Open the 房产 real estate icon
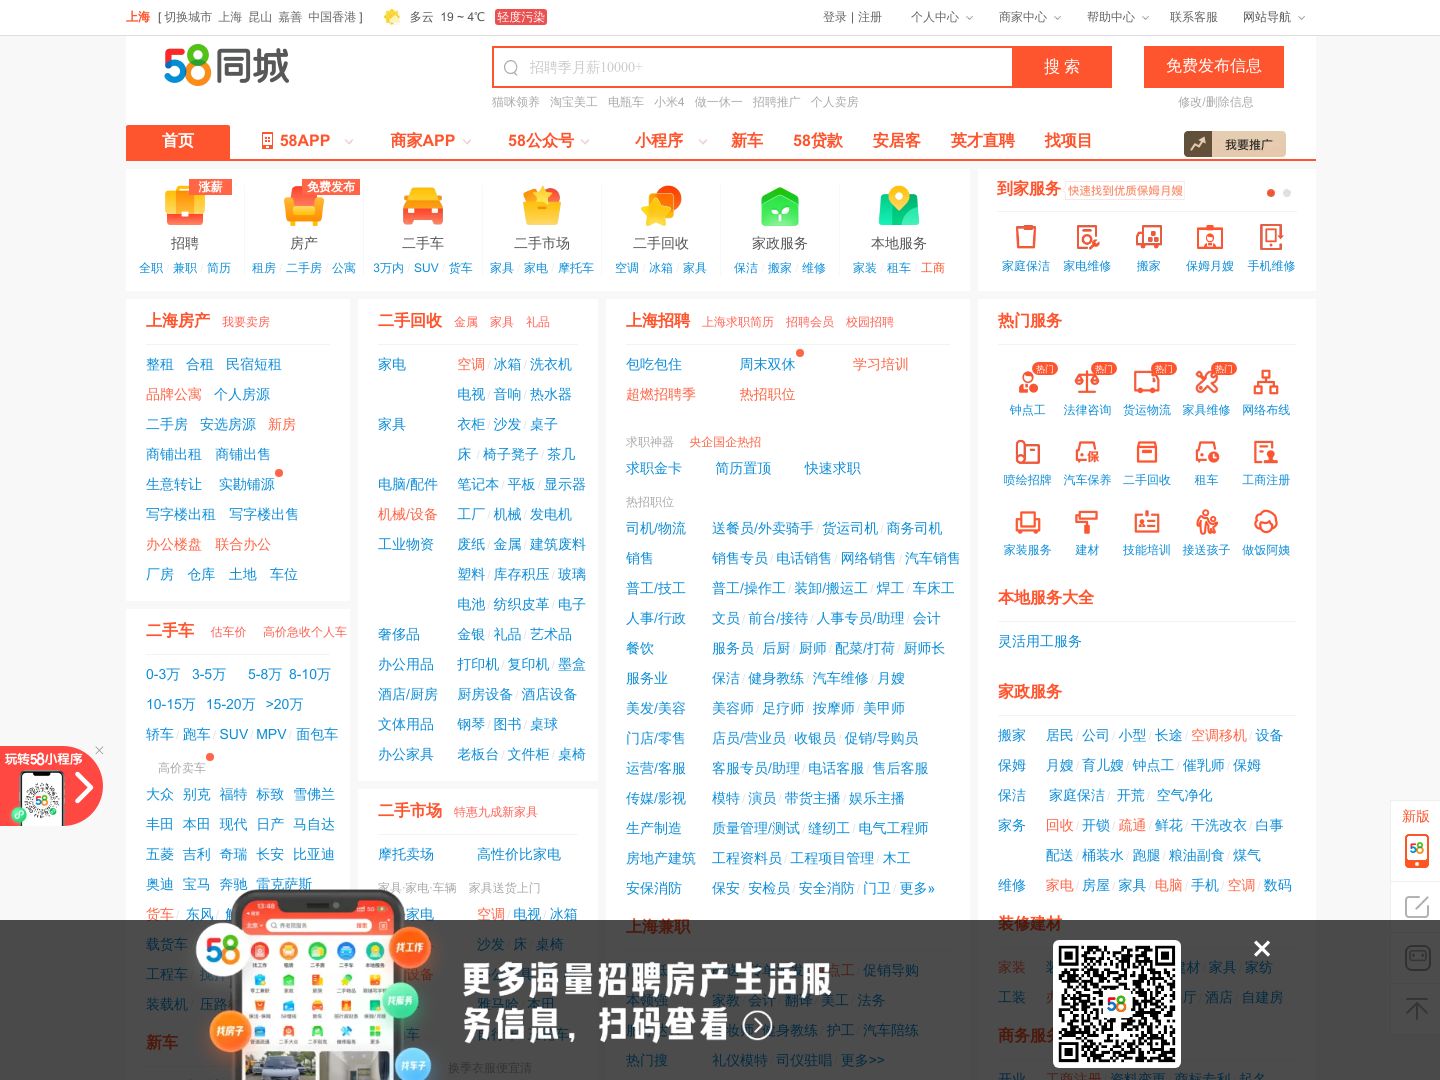 pyautogui.click(x=304, y=205)
